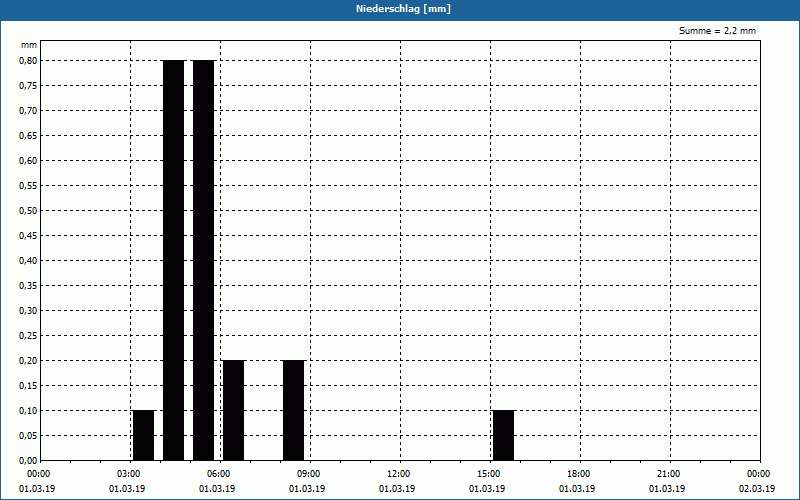Click the 0,50 y-axis value
Screen dimensions: 800x500
[x=28, y=211]
